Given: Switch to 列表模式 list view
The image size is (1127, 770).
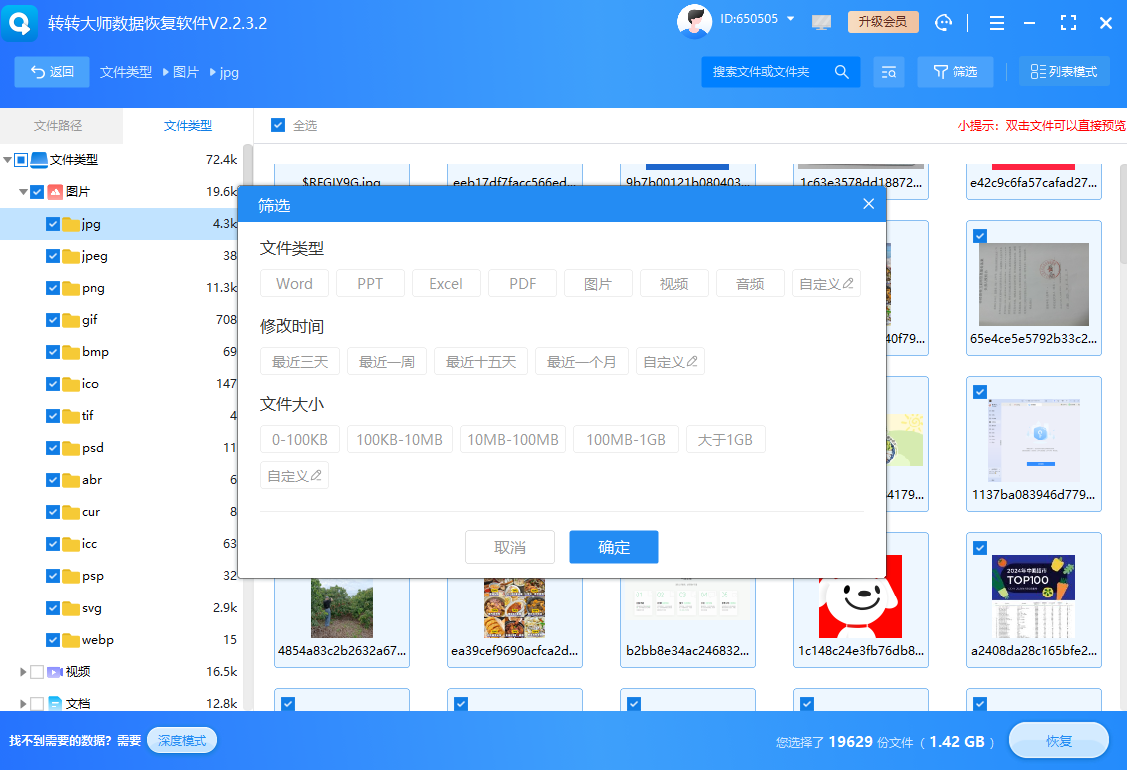Looking at the screenshot, I should (x=1063, y=71).
